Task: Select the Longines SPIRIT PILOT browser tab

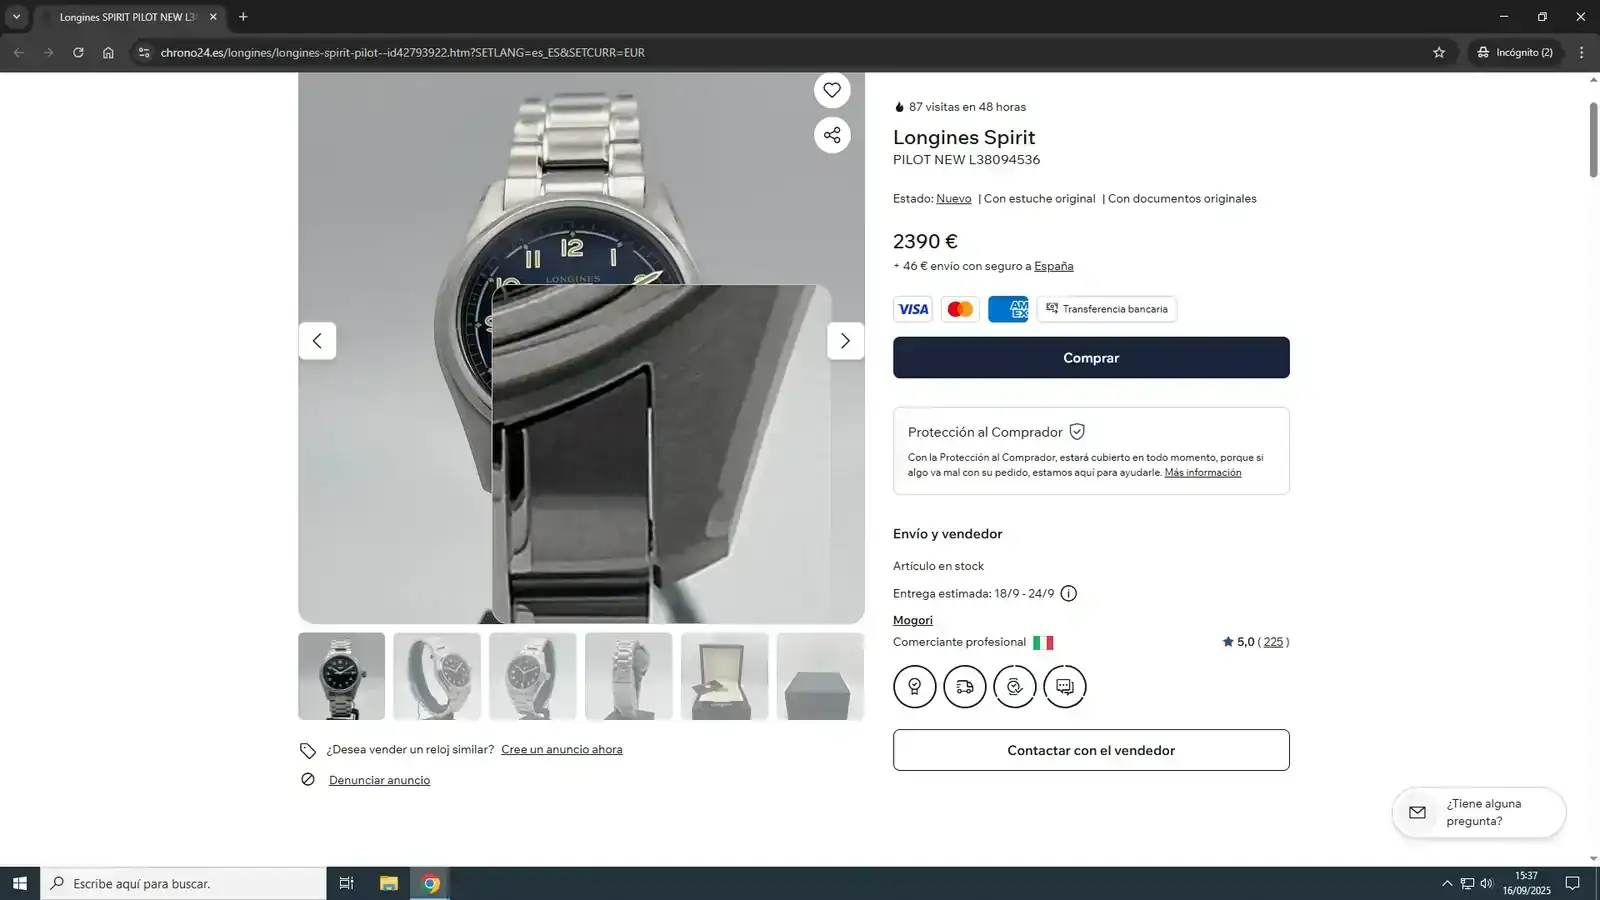Action: coord(127,17)
